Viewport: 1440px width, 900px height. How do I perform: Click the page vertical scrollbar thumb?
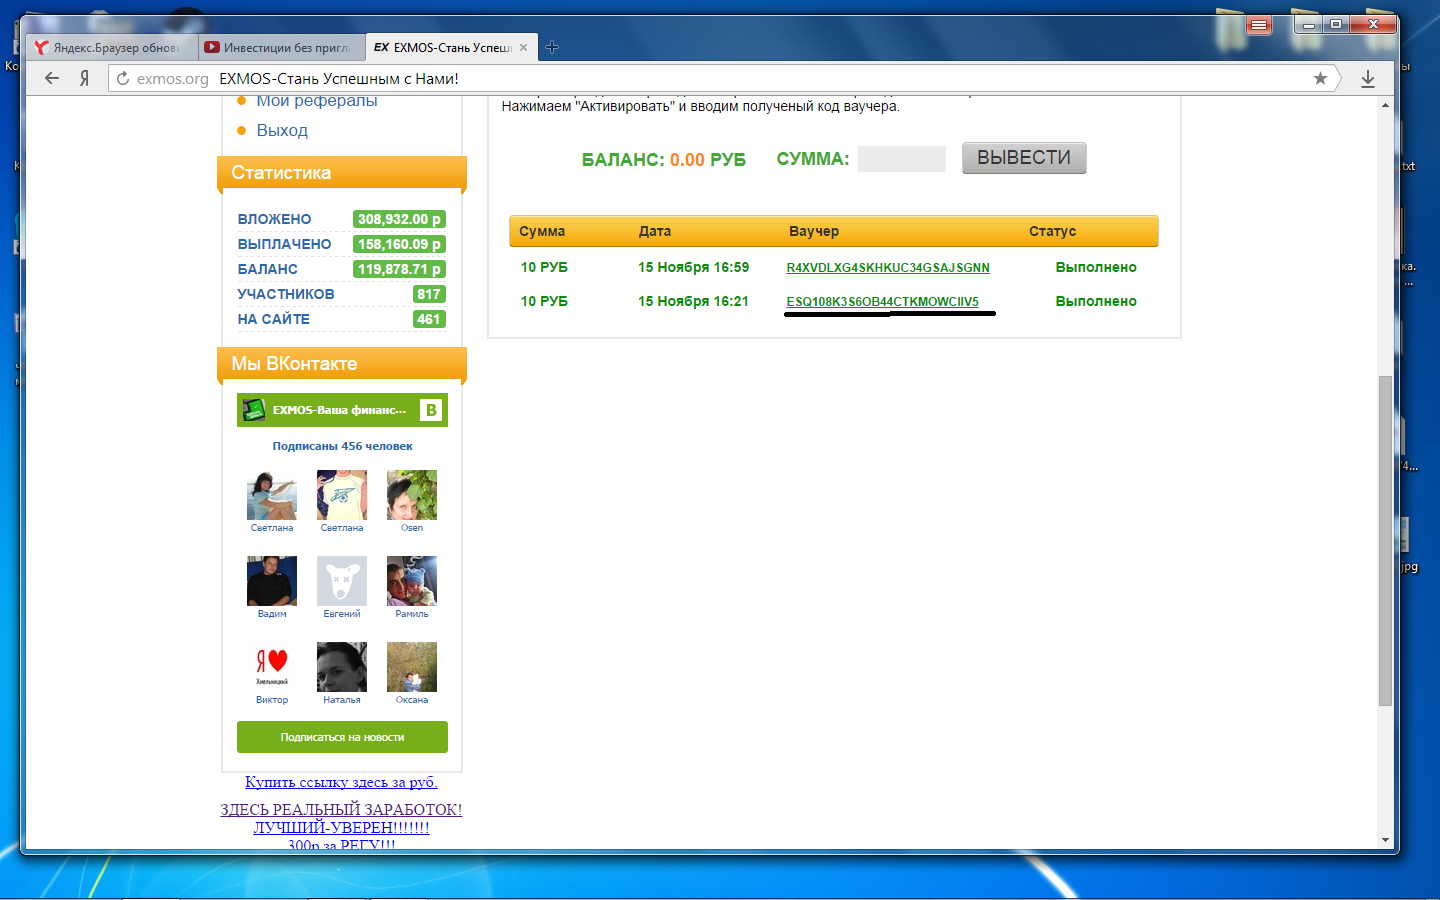[1385, 541]
